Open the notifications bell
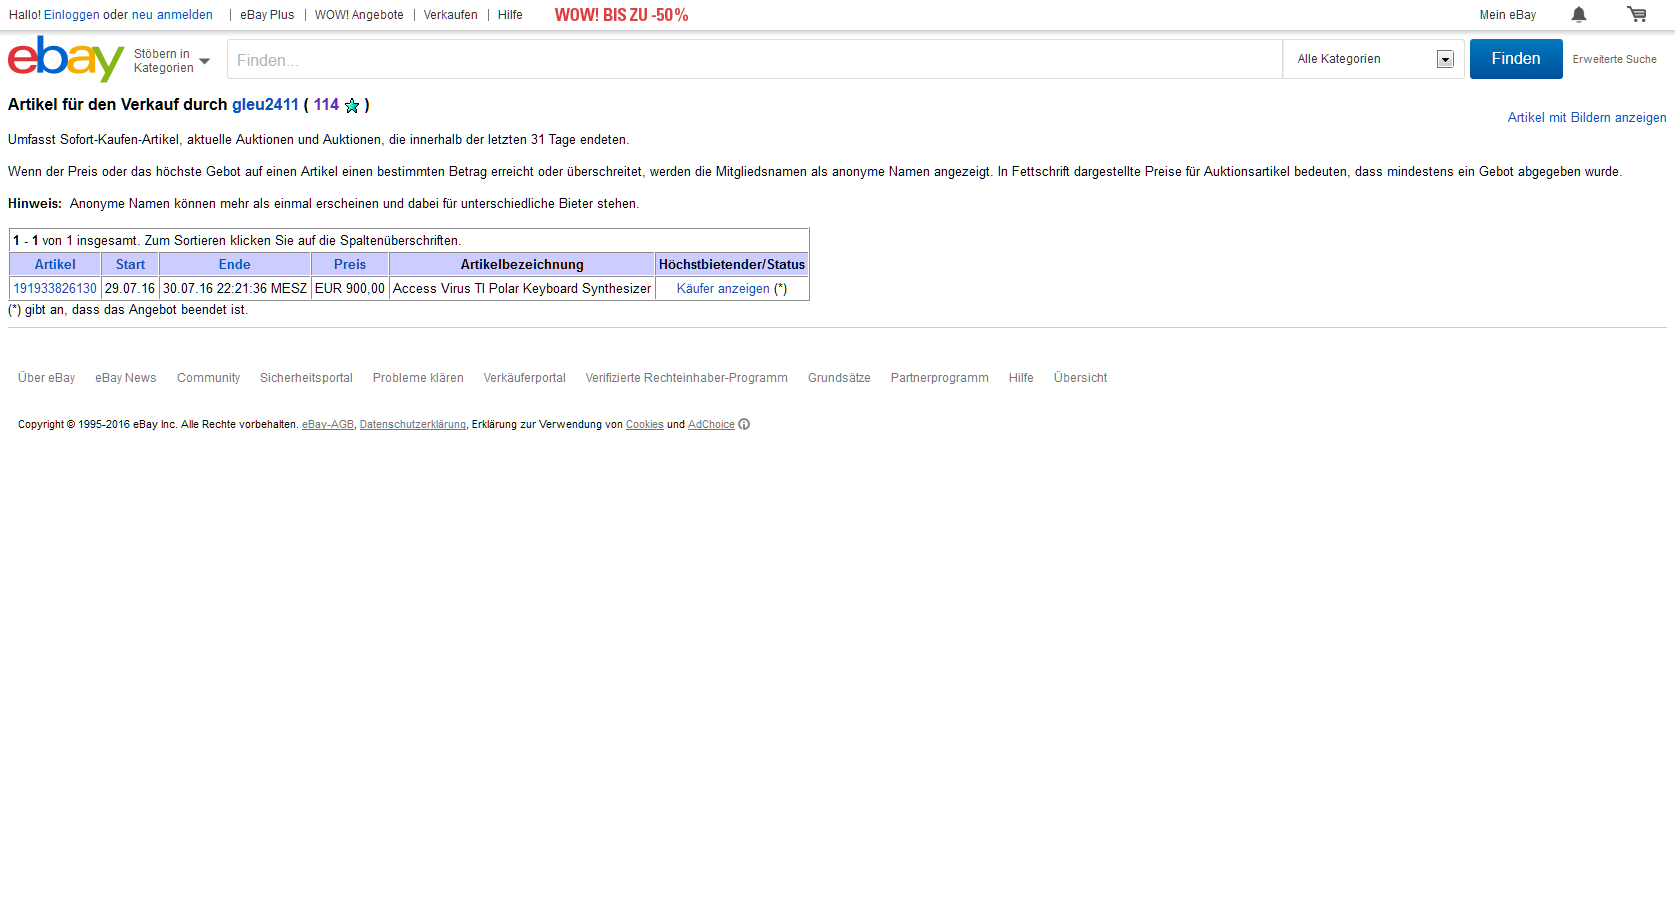This screenshot has height=908, width=1675. [1578, 15]
